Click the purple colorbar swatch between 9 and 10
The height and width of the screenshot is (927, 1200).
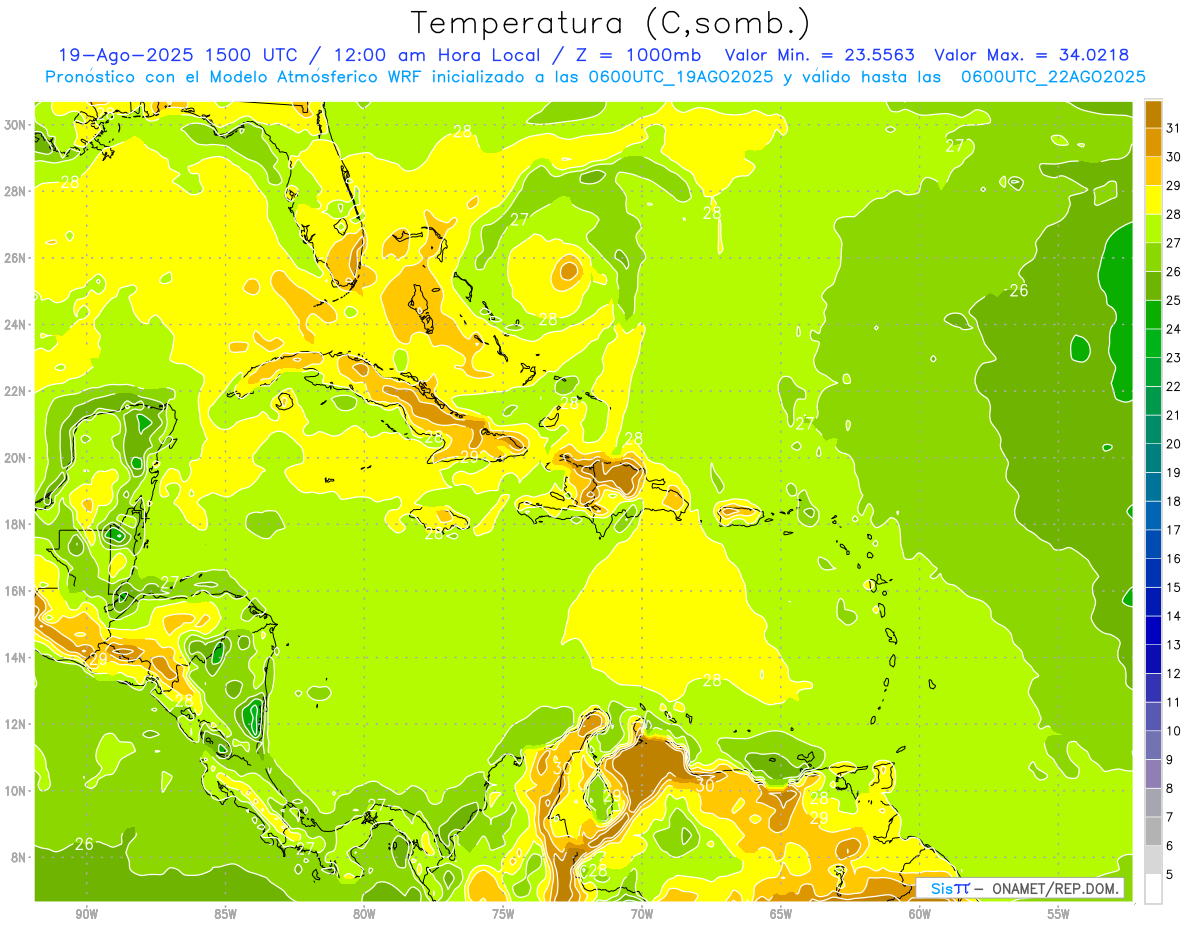pyautogui.click(x=1153, y=745)
